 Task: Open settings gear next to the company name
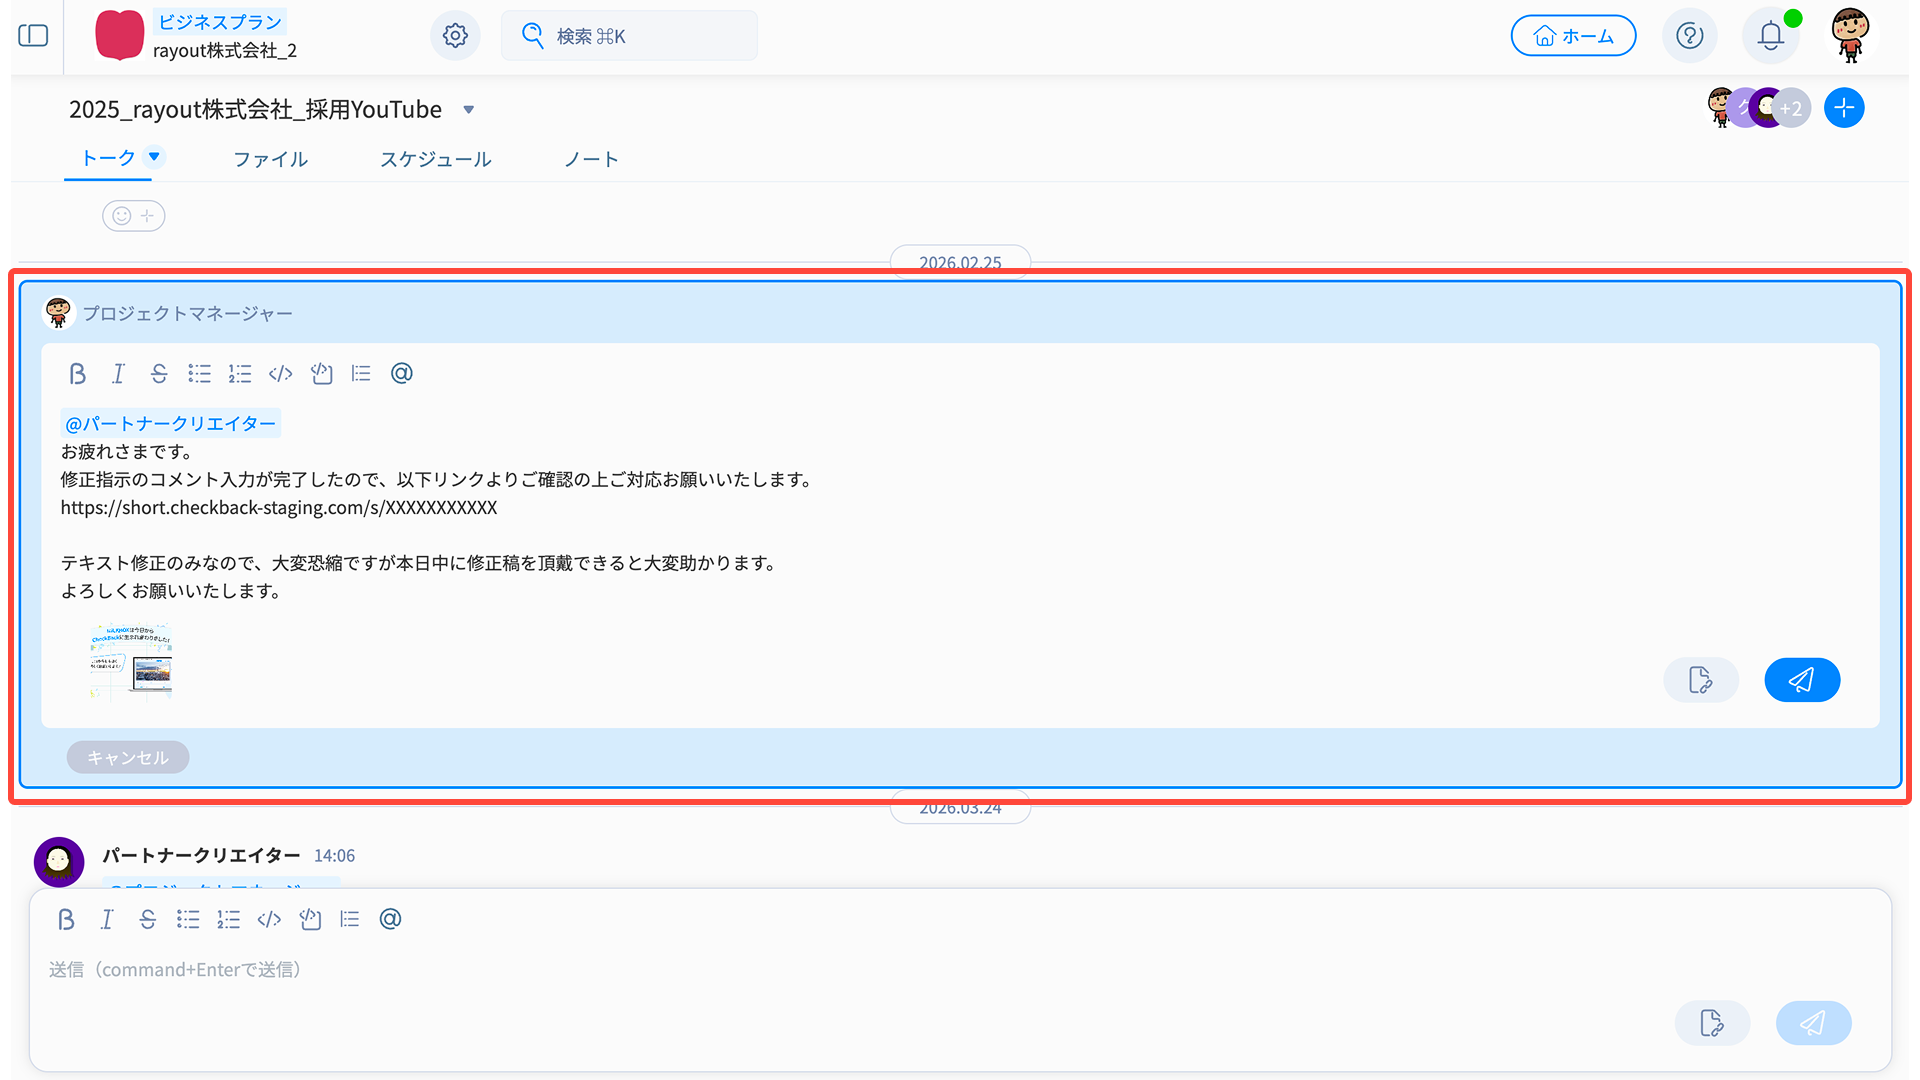[455, 36]
